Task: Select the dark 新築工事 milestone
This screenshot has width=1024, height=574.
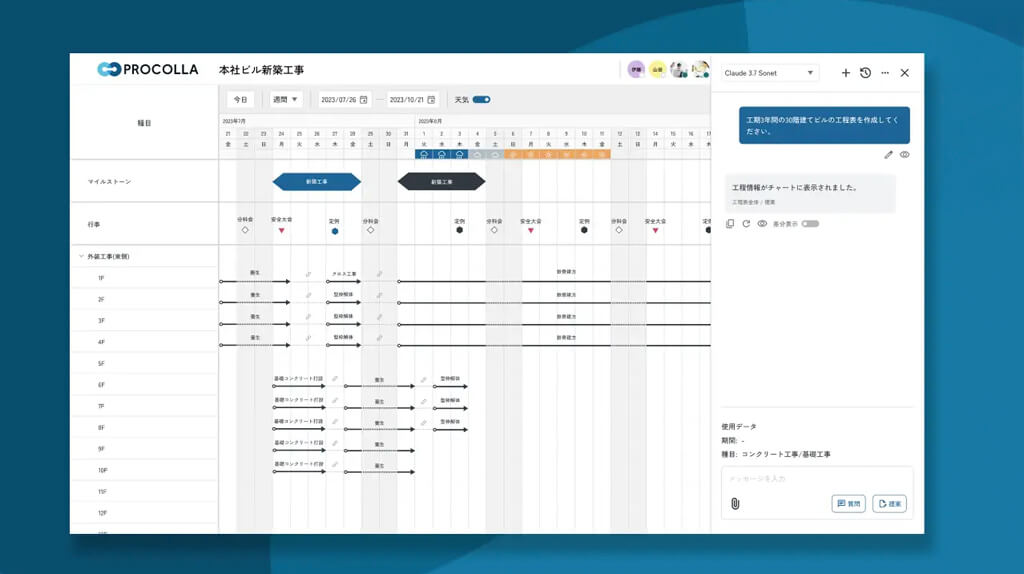Action: (x=441, y=182)
